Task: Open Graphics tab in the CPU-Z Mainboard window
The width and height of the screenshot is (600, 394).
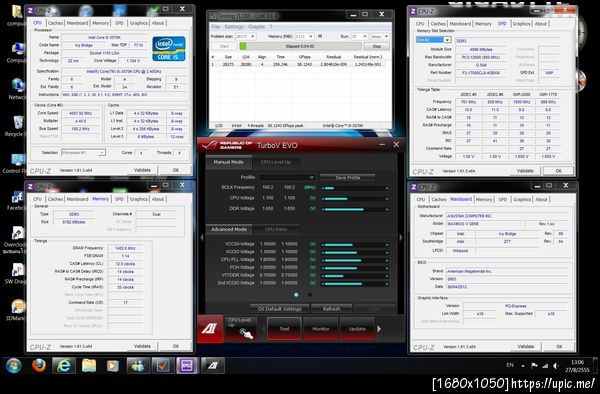Action: 522,199
